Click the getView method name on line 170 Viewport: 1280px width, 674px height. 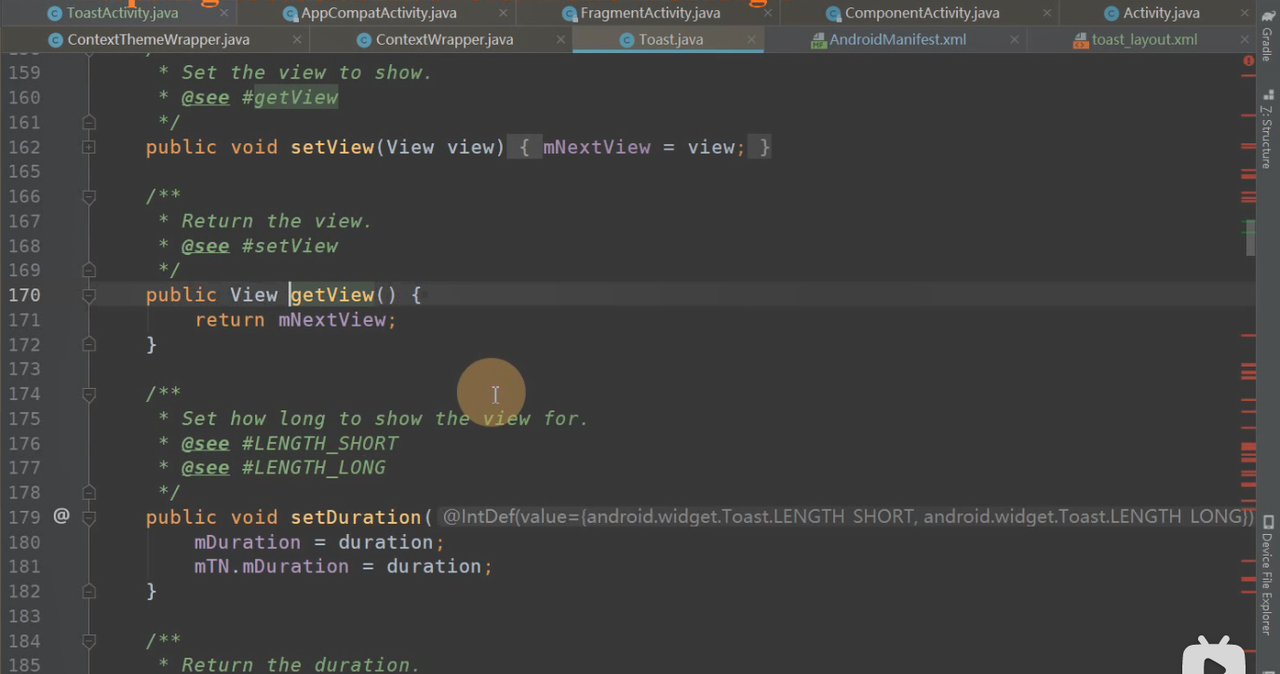point(332,295)
